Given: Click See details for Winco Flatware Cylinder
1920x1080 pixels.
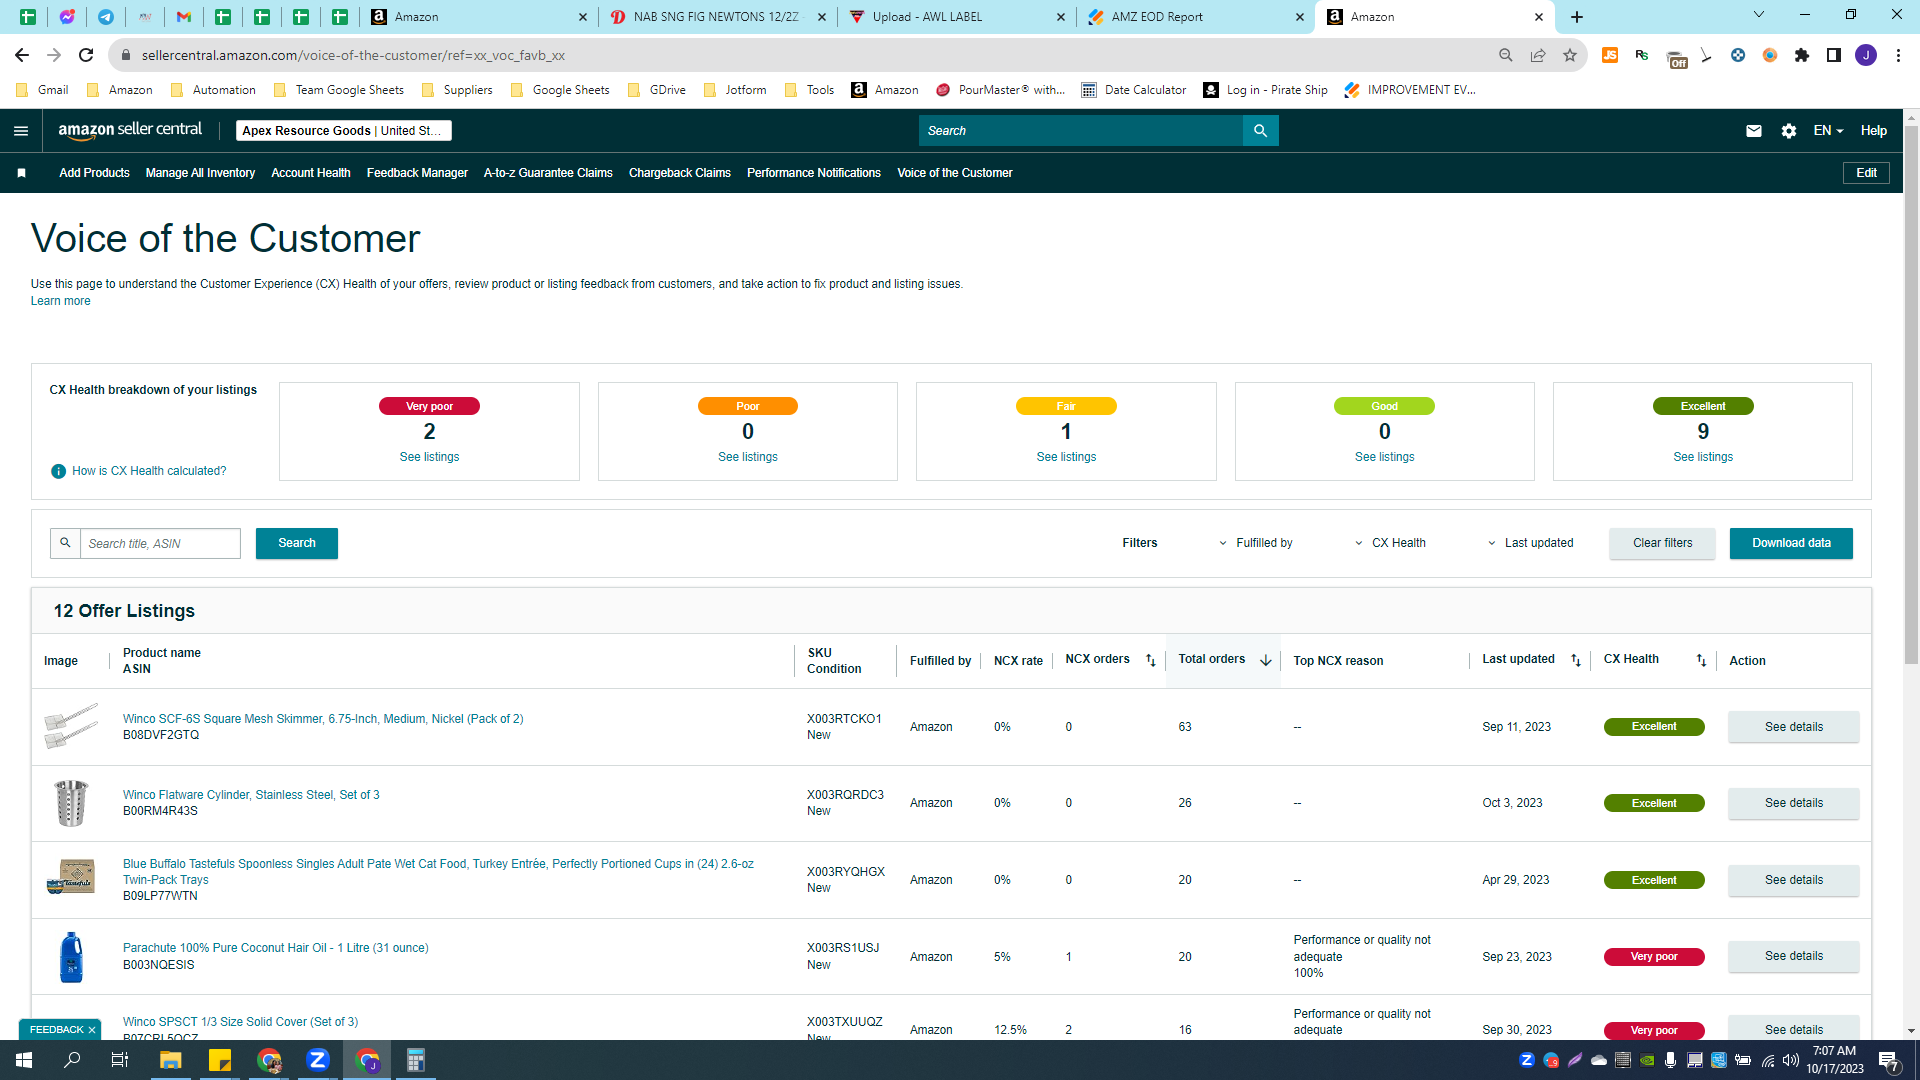Looking at the screenshot, I should (1793, 803).
